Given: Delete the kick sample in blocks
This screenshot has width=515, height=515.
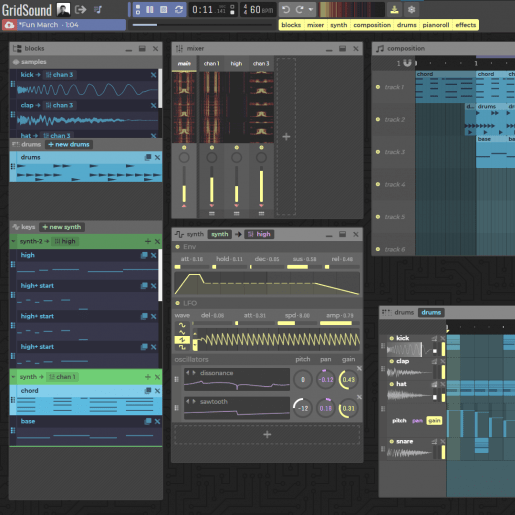Looking at the screenshot, I should (x=153, y=75).
